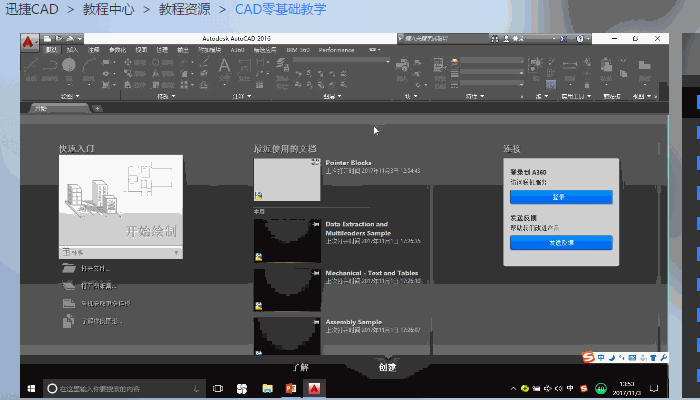Click the 开始绘制 Start Drawing tile
The width and height of the screenshot is (700, 400).
[x=121, y=200]
